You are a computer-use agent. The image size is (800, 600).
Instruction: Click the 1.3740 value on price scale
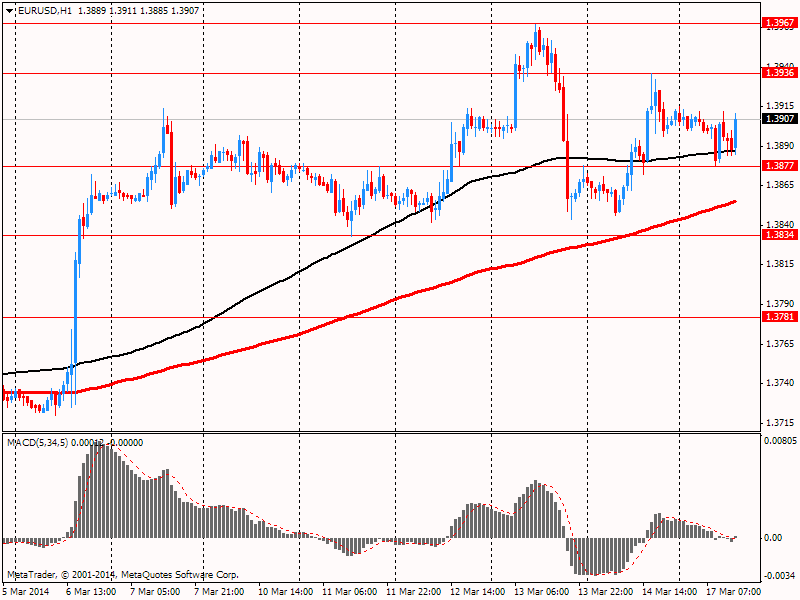(780, 383)
